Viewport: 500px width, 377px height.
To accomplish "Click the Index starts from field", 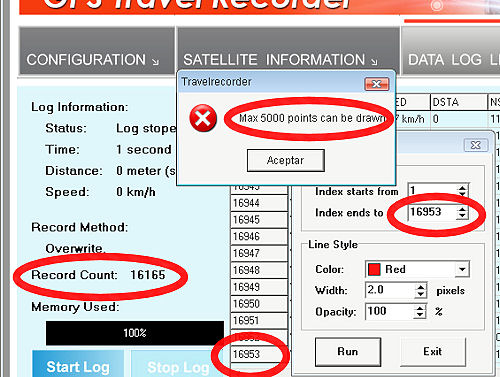I will [x=432, y=191].
